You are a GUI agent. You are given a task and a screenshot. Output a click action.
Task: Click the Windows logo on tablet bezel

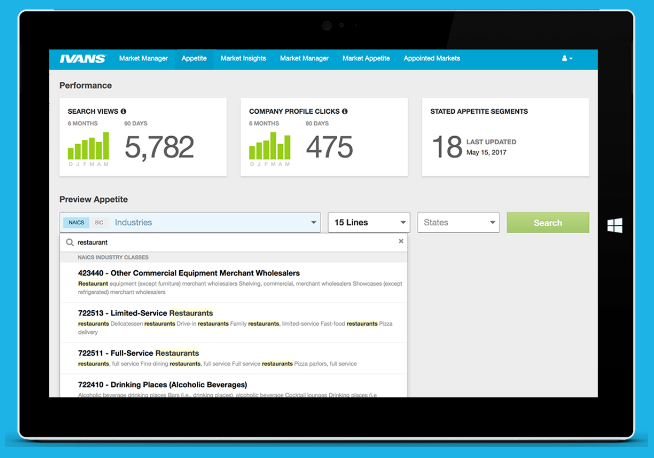[x=615, y=225]
